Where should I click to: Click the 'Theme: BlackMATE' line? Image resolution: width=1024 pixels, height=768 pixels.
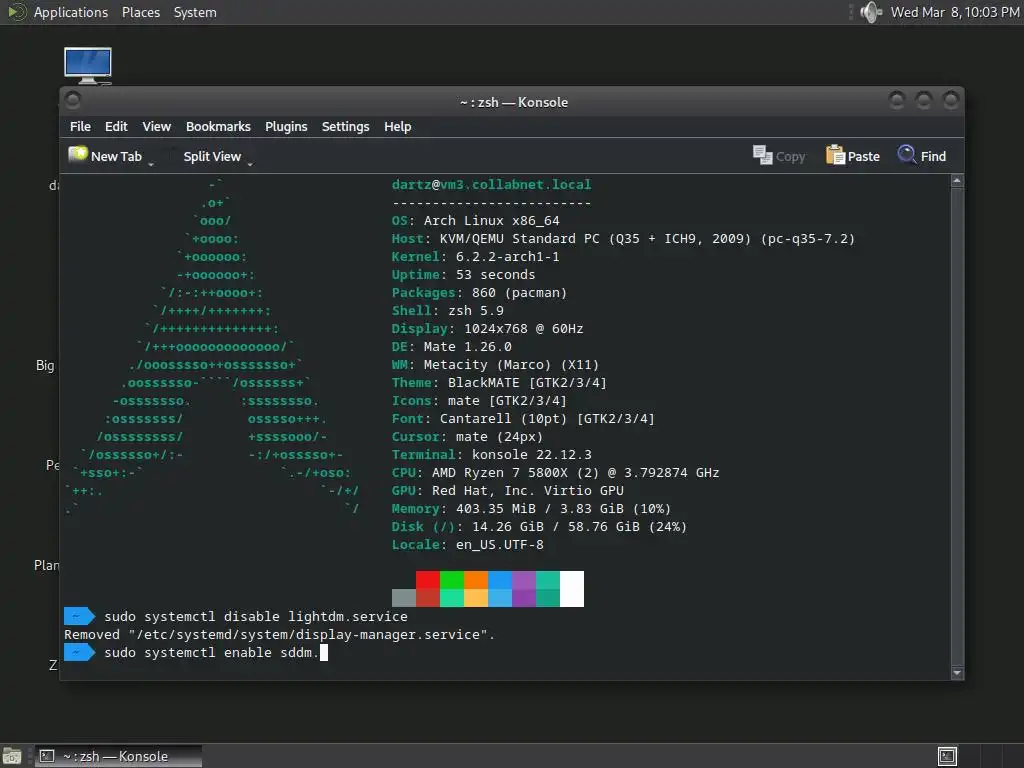click(x=499, y=383)
